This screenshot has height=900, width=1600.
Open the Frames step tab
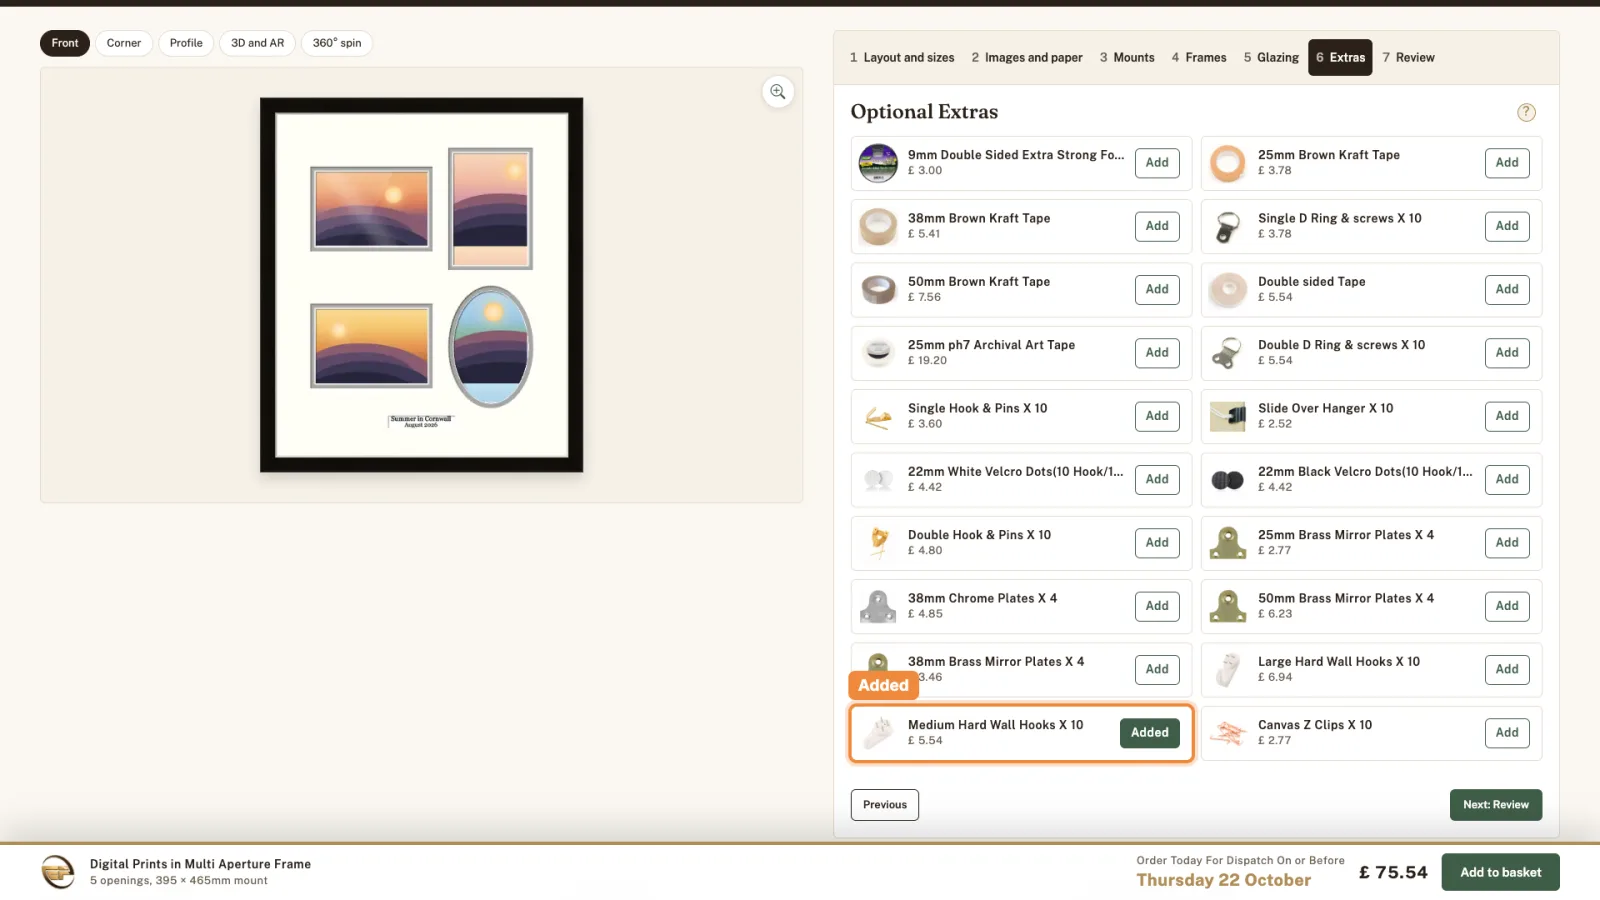coord(1199,58)
